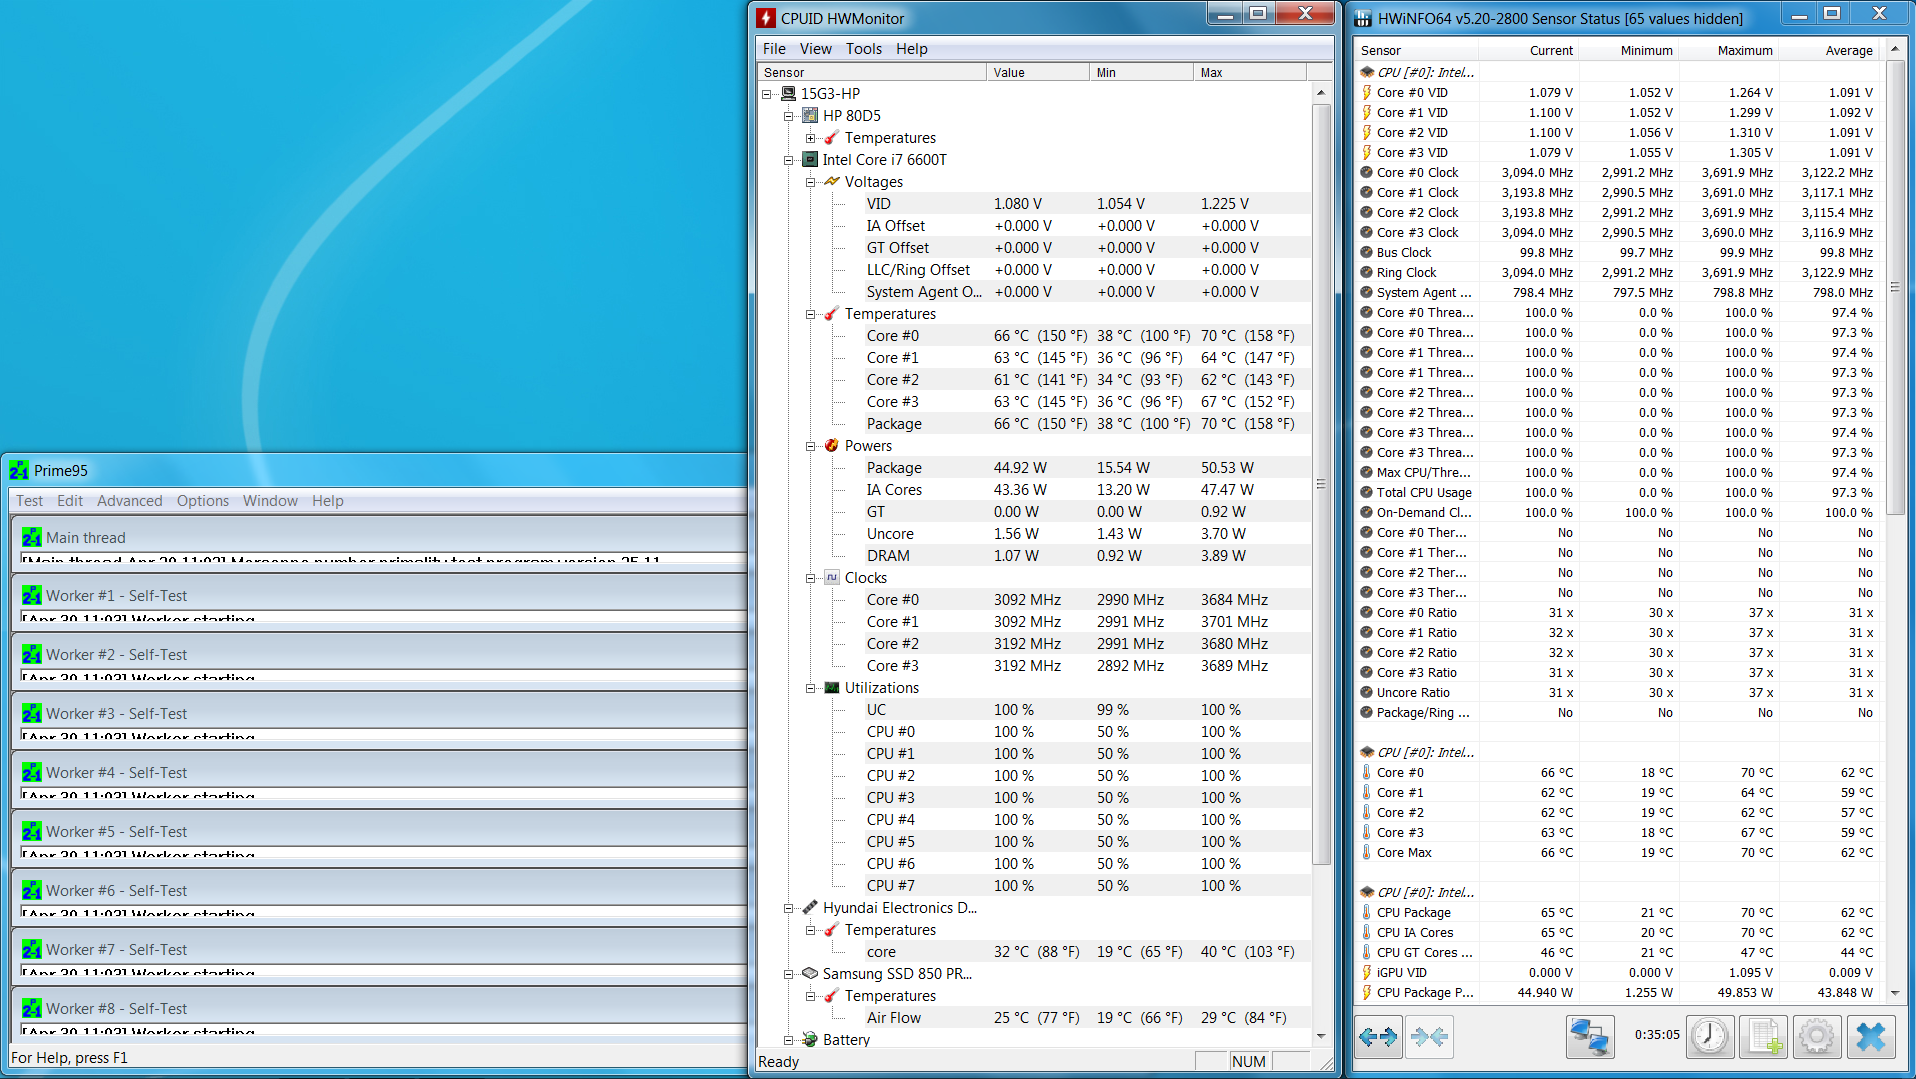Click the Powers flame icon in HWMonitor

832,445
